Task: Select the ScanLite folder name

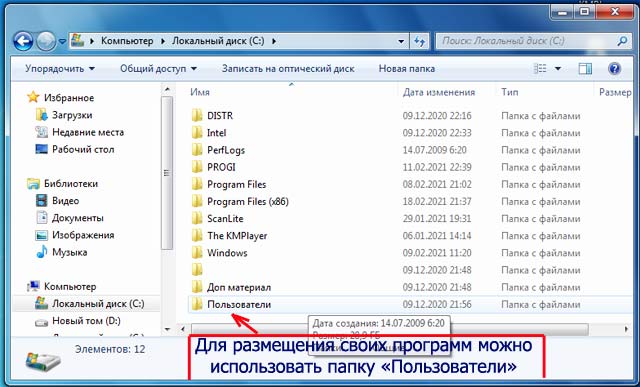Action: tap(225, 218)
